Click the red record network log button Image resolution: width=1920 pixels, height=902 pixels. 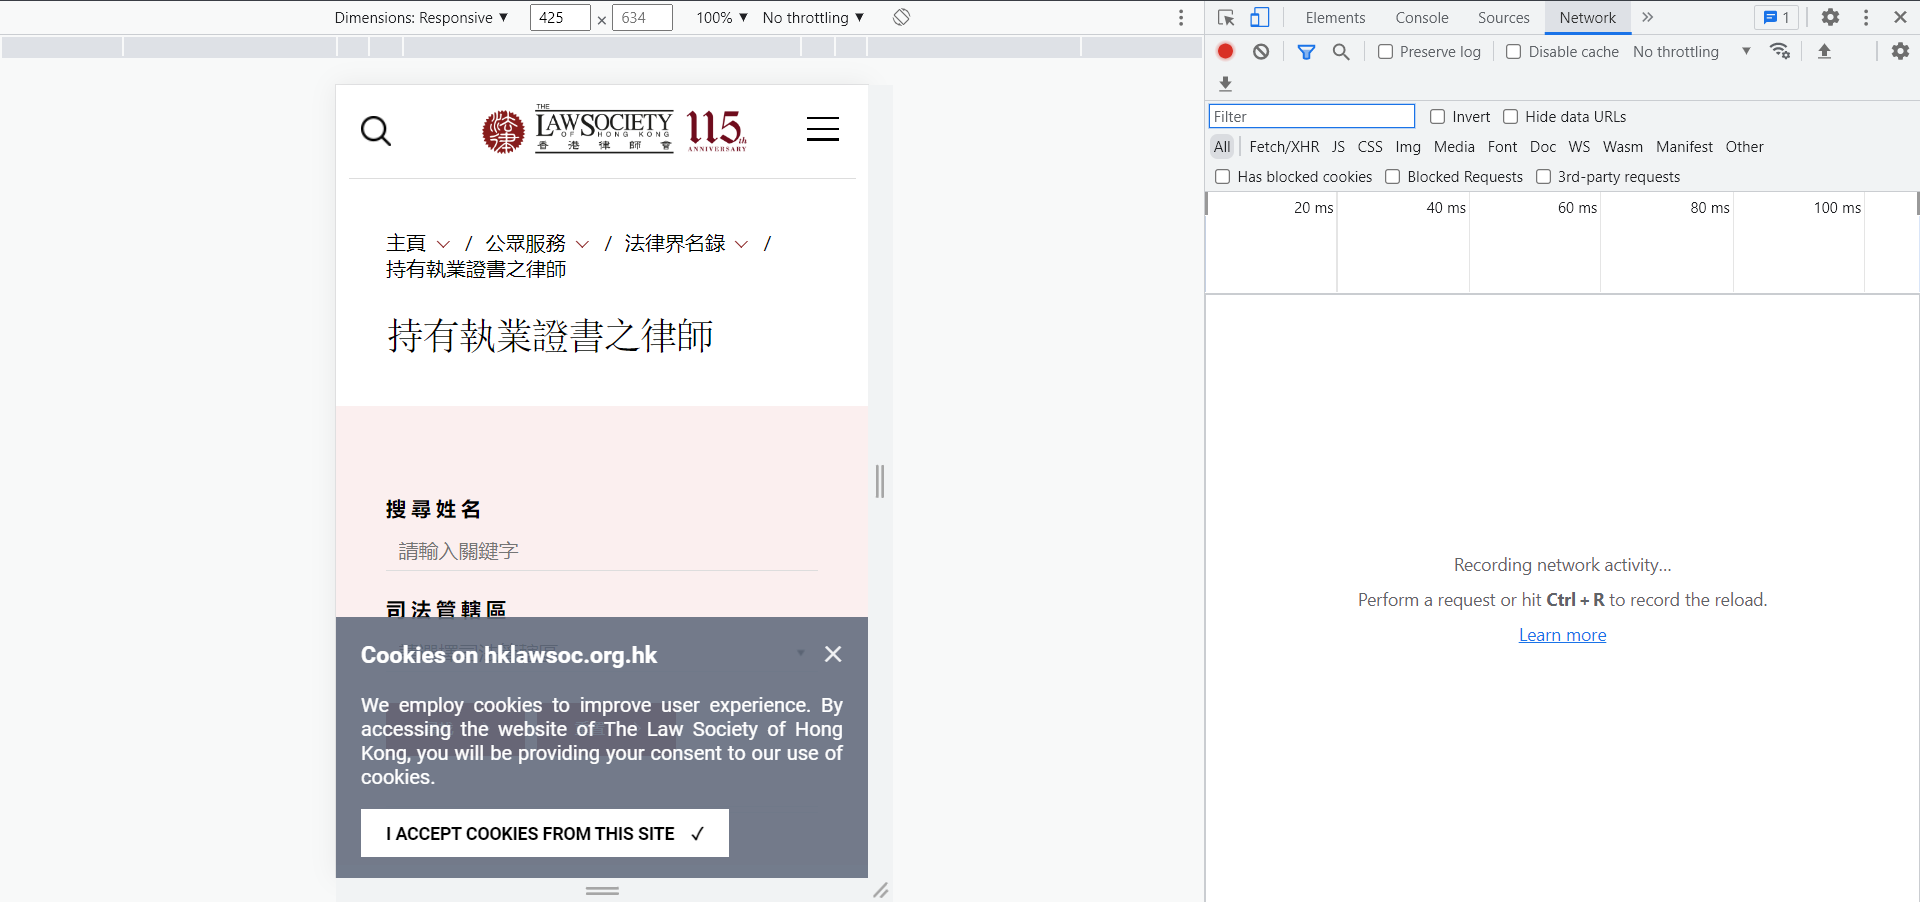tap(1225, 51)
